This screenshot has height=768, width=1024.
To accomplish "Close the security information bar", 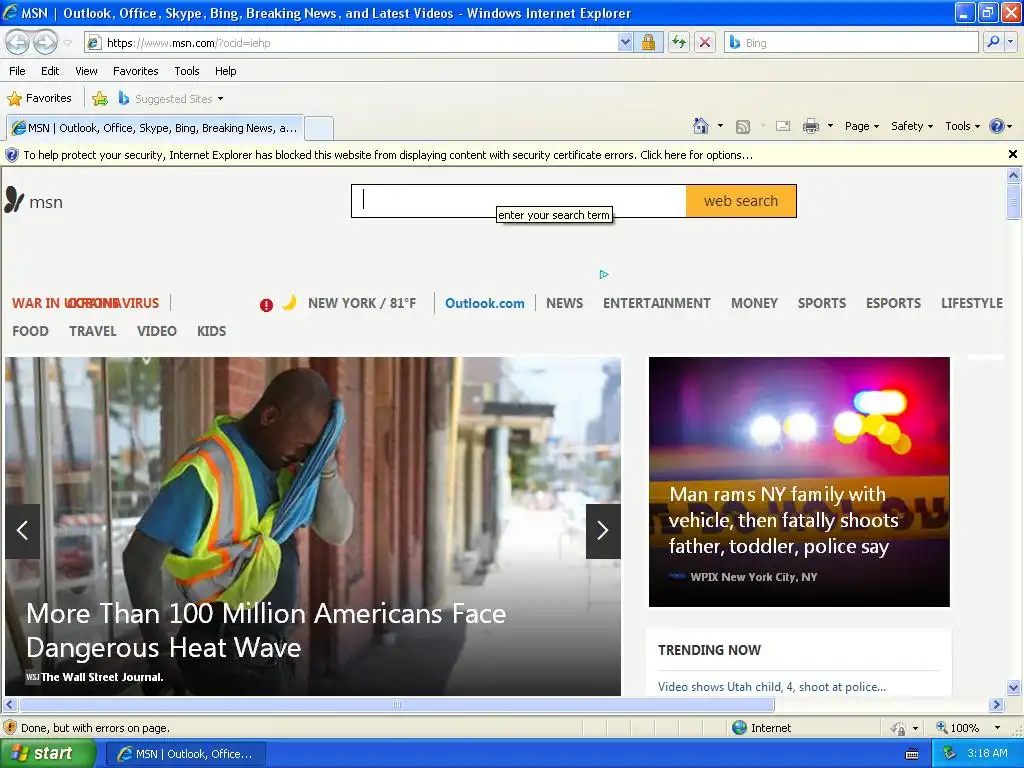I will (x=1013, y=154).
